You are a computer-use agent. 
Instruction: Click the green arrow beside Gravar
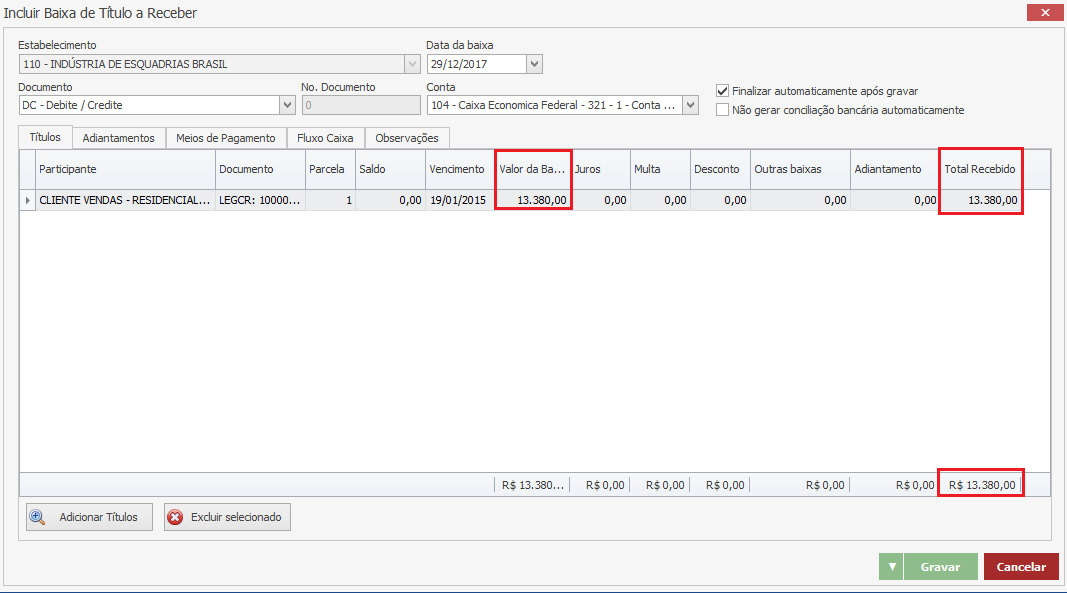point(891,567)
